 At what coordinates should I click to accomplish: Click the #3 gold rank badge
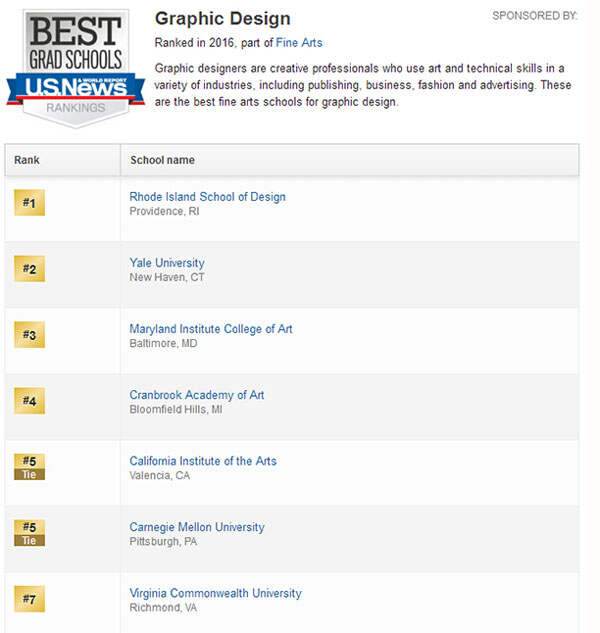[x=29, y=335]
